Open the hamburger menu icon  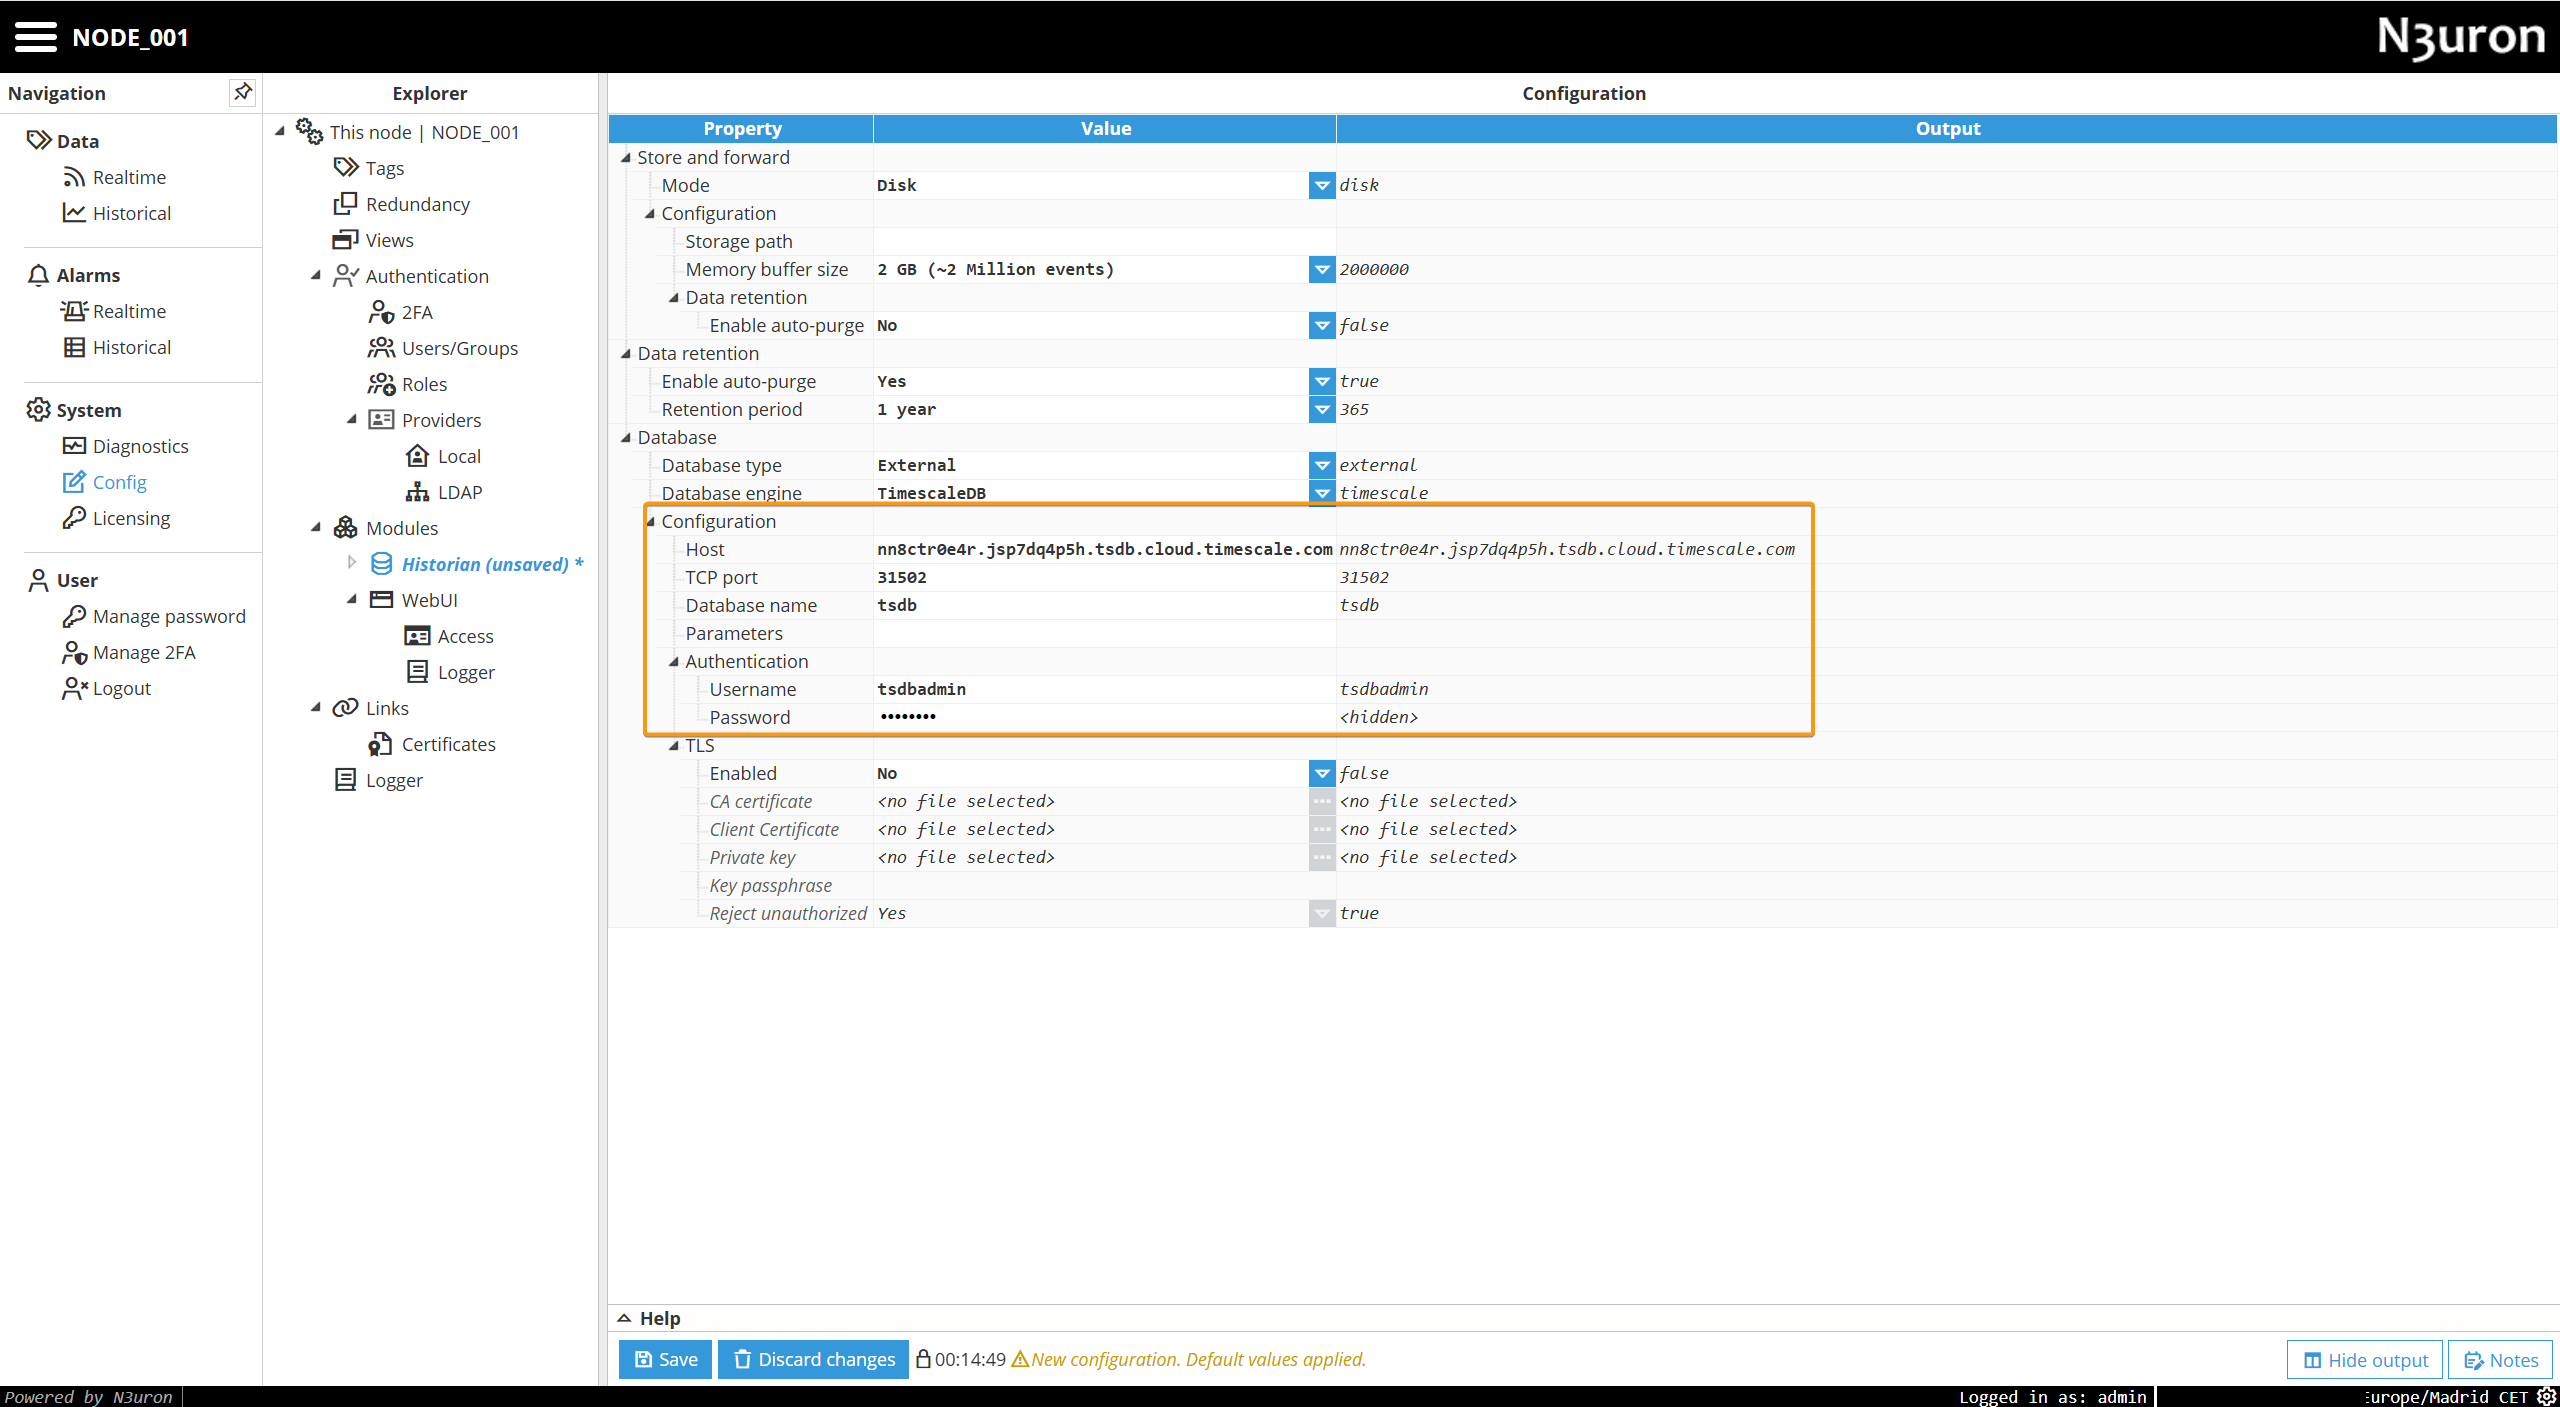(x=36, y=37)
